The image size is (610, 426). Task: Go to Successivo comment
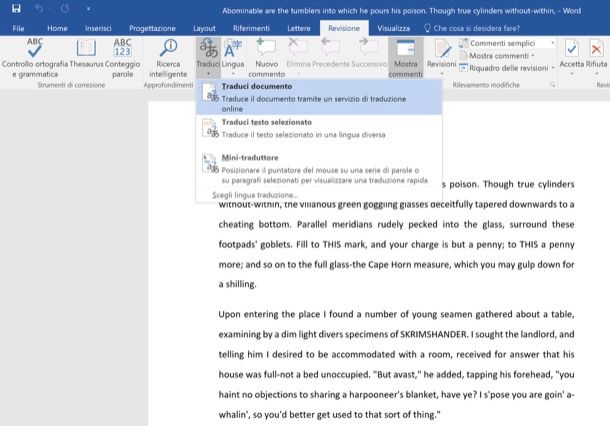coord(369,53)
